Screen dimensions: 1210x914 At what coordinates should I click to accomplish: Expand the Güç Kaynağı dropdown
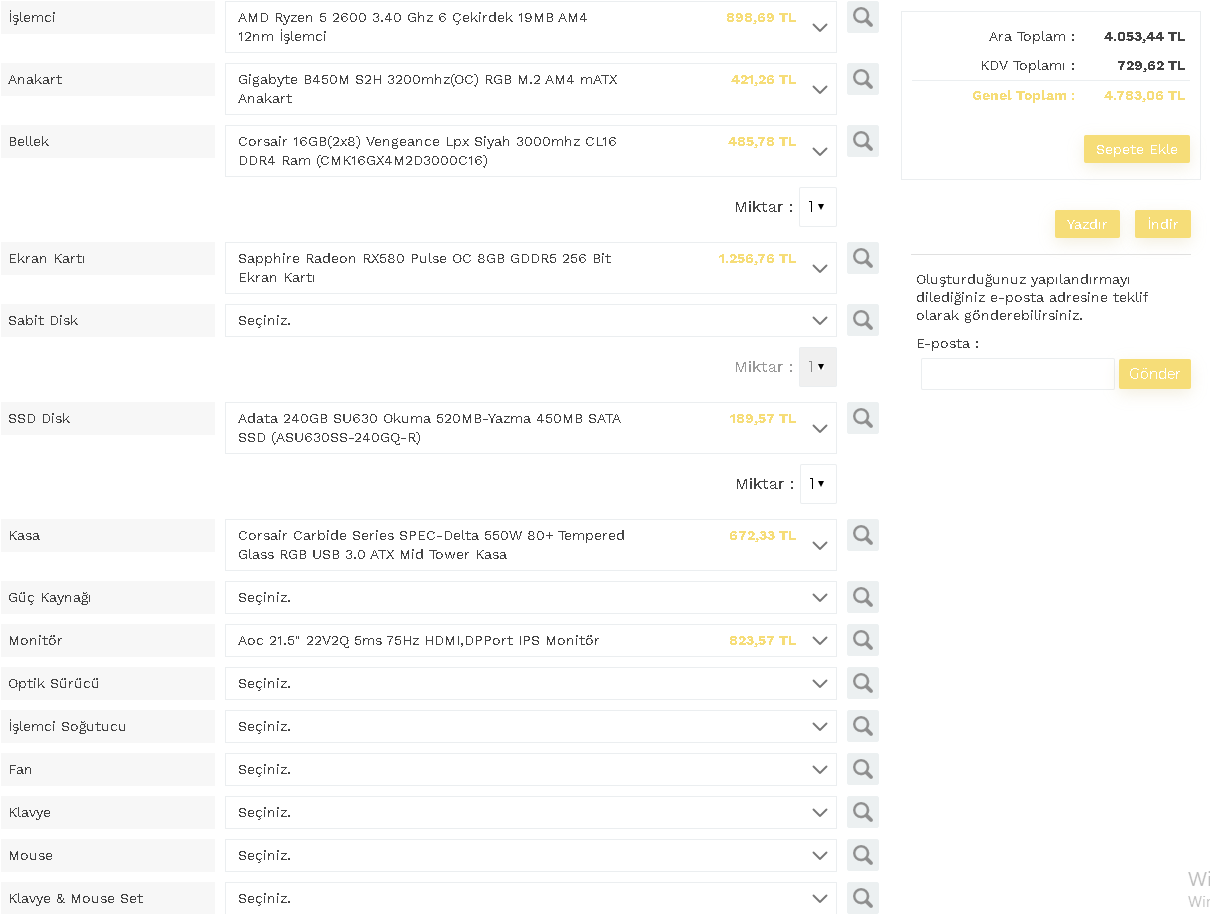click(530, 598)
